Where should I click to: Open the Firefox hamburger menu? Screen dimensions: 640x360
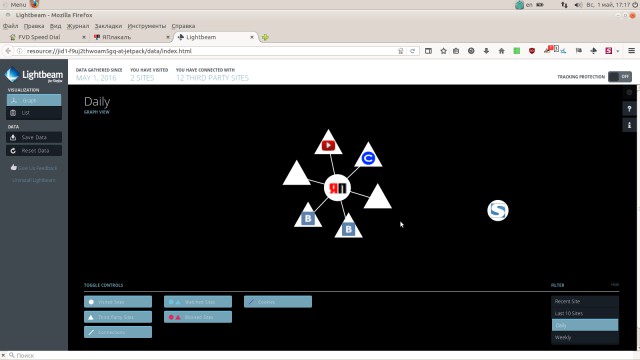point(631,51)
